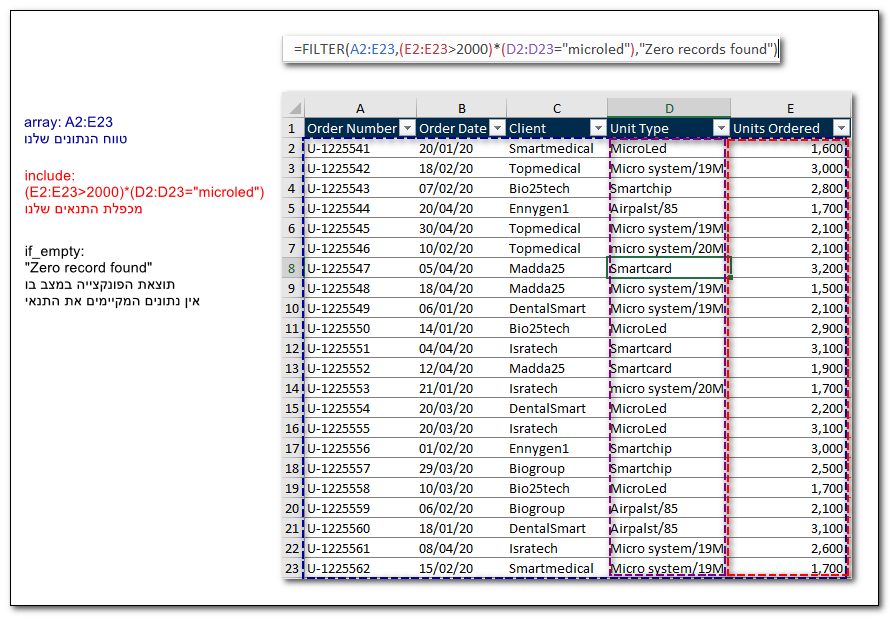The image size is (890, 617).
Task: Click the 'if_empty:' annotation label
Action: click(x=54, y=251)
